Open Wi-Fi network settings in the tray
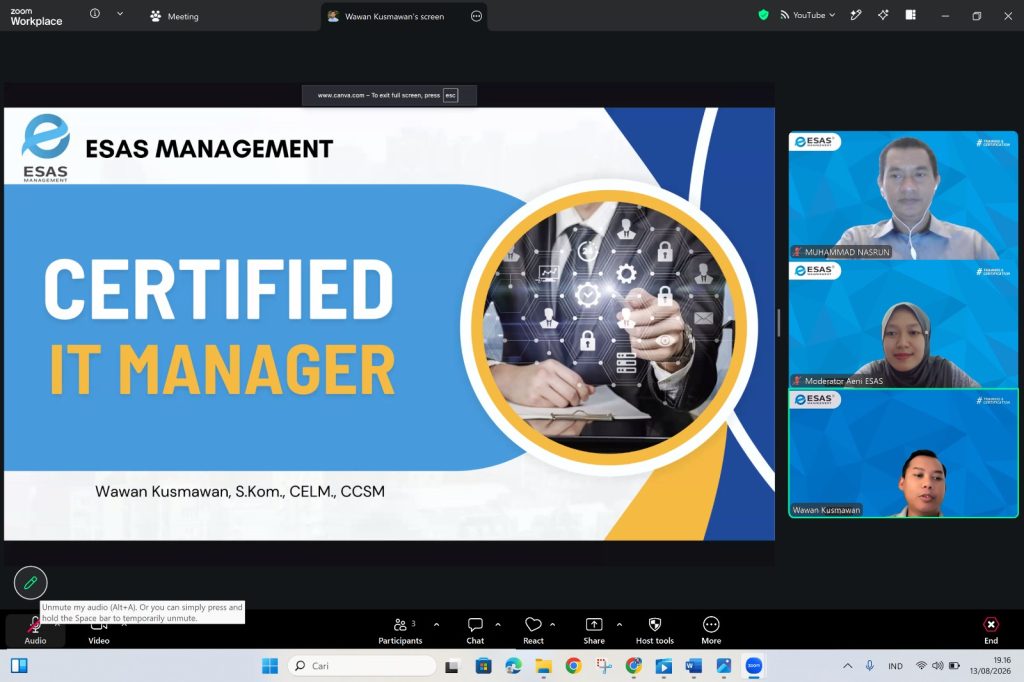This screenshot has width=1024, height=682. [921, 666]
